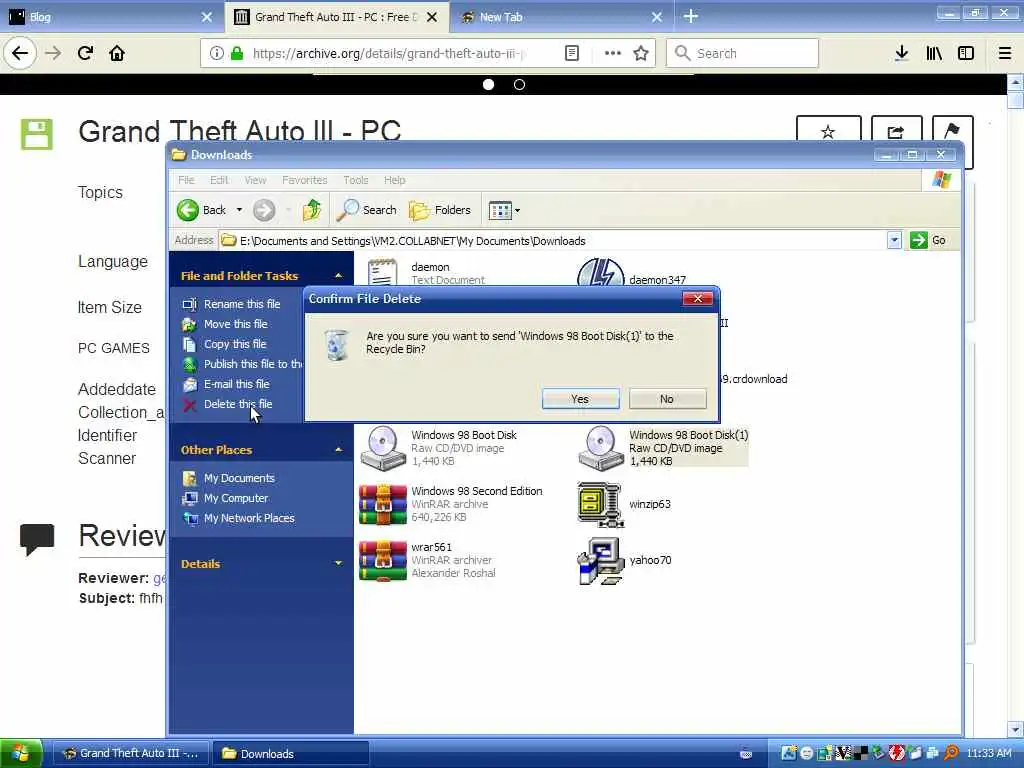Open the Favorites menu in explorer
1024x768 pixels.
tap(304, 180)
